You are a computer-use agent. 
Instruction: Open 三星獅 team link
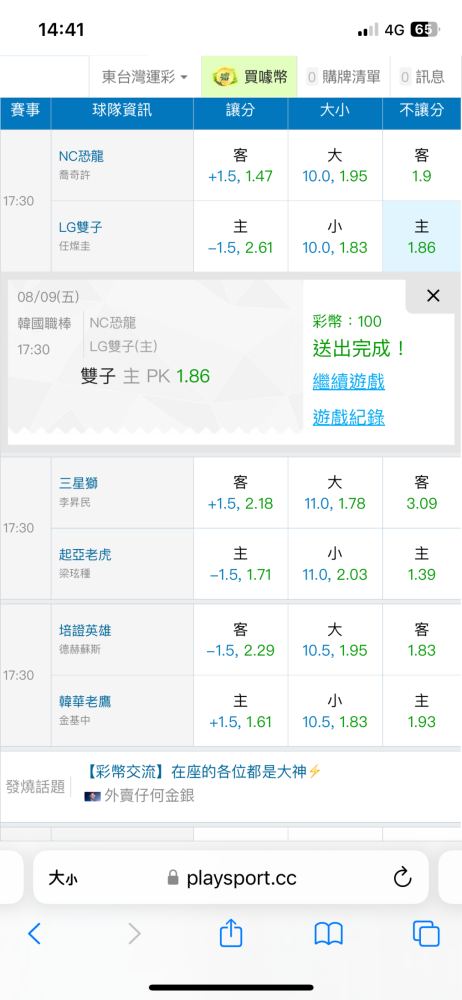pos(78,483)
